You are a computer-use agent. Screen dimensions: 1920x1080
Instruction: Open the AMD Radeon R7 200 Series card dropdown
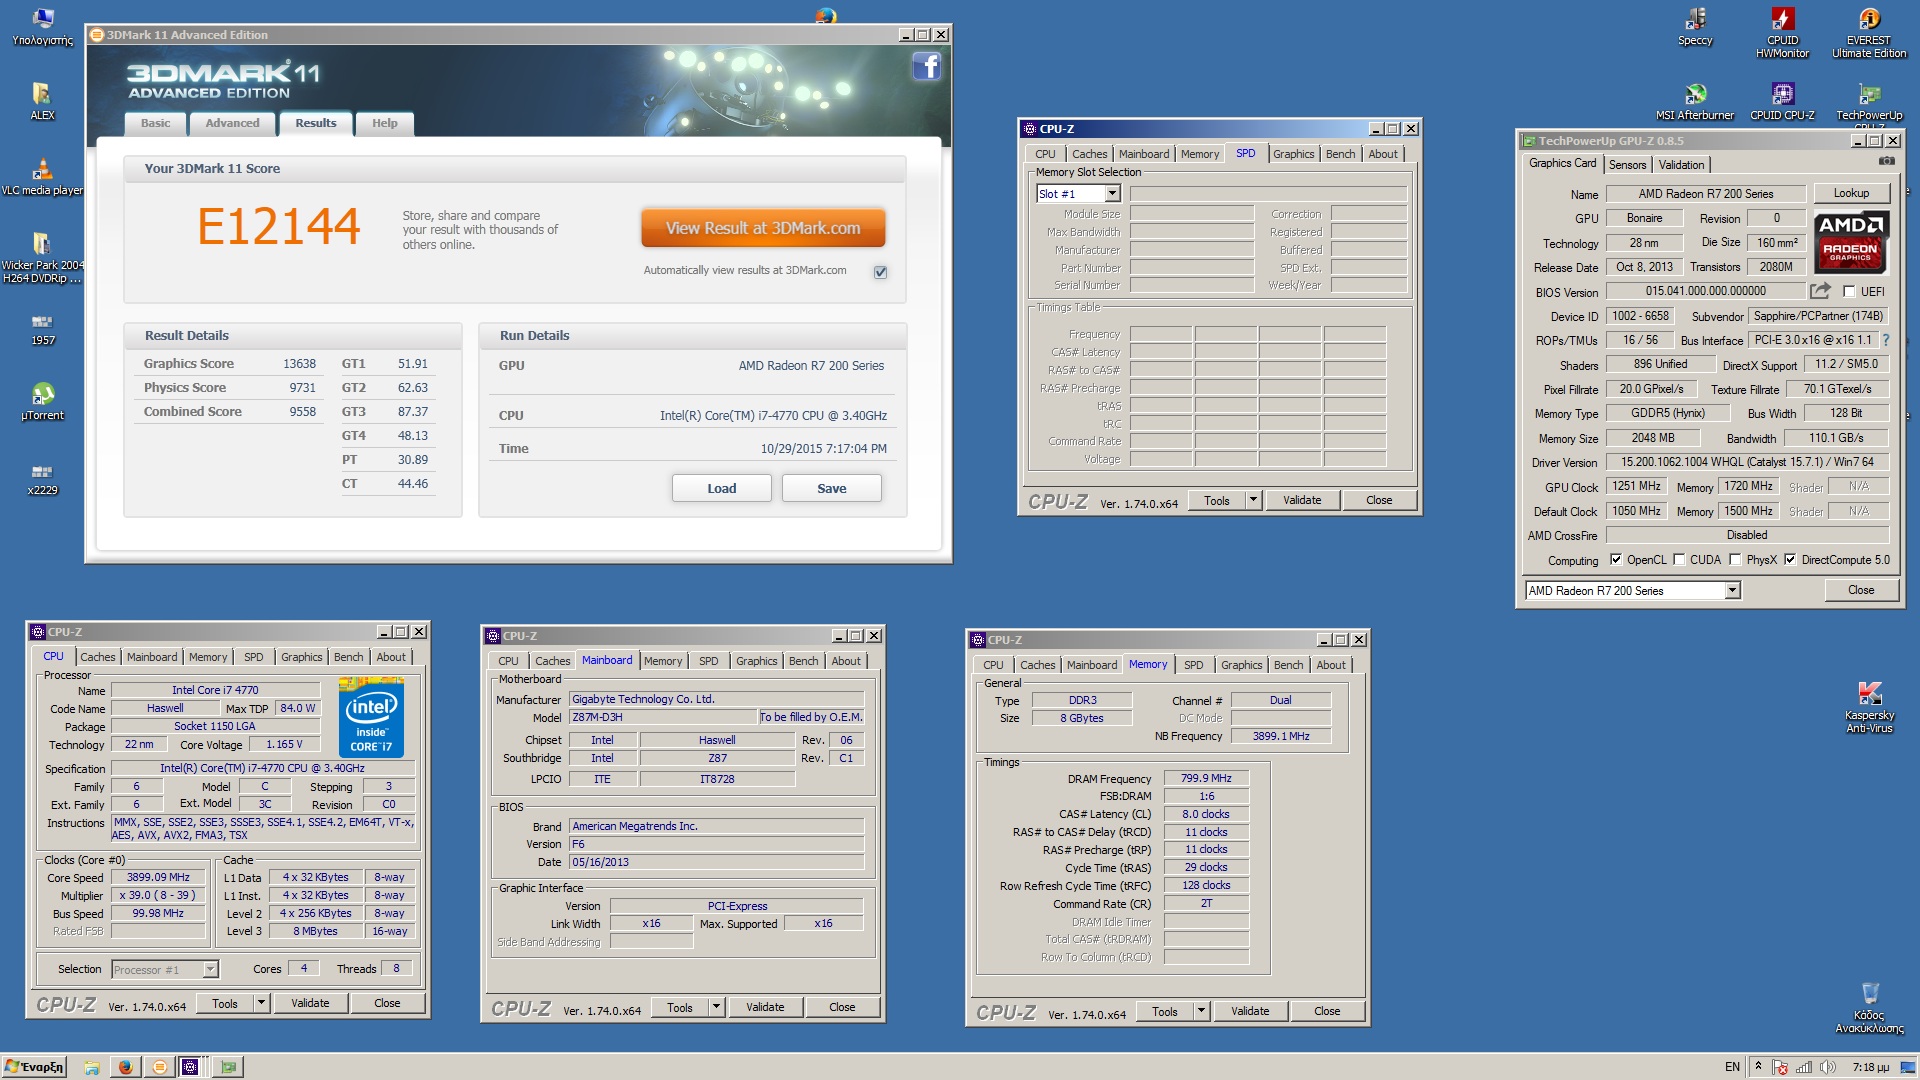click(1732, 591)
